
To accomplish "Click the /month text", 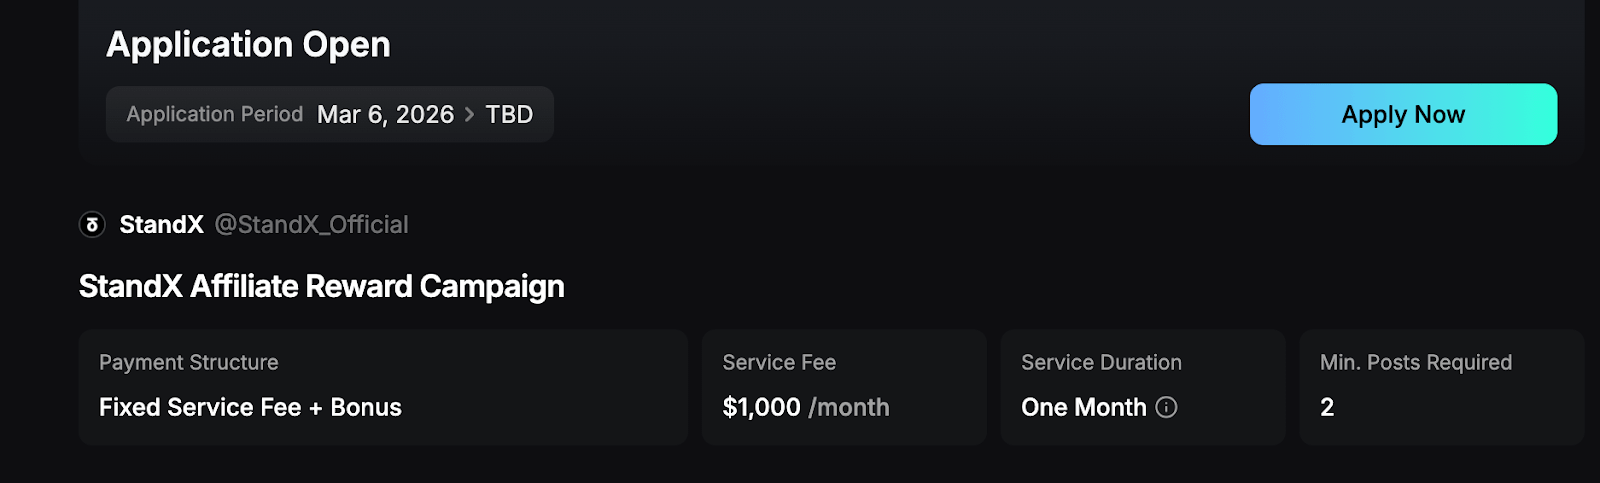I will pos(849,407).
